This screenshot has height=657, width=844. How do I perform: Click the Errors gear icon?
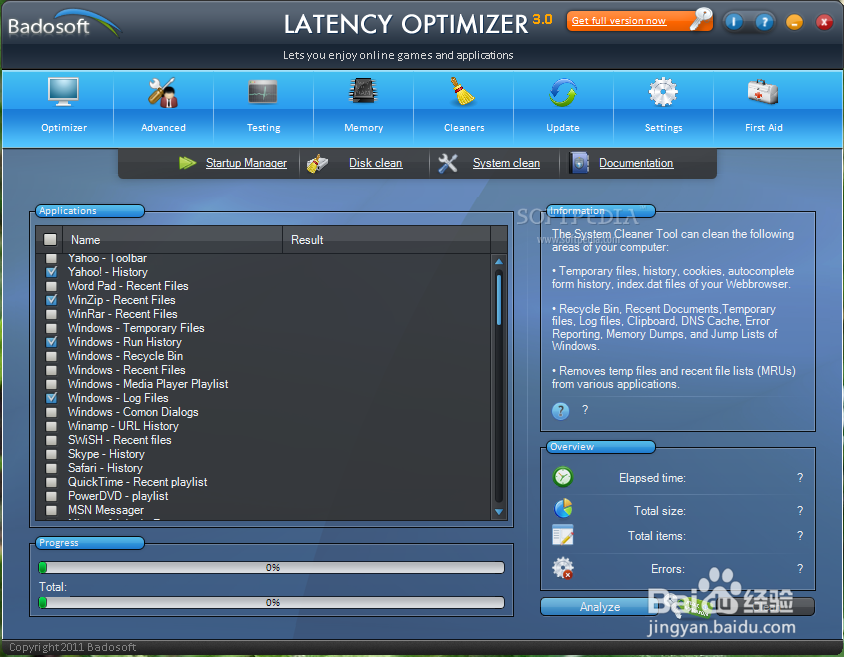[x=563, y=568]
